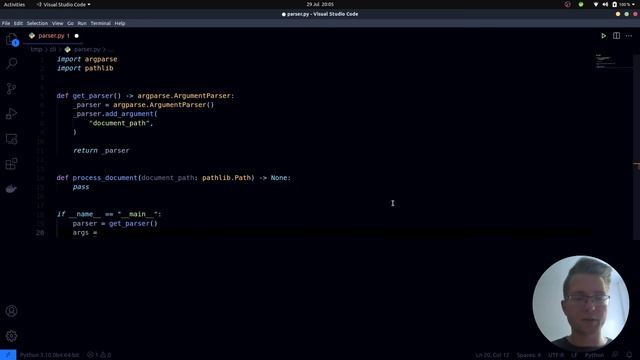This screenshot has height=360, width=640.
Task: Open the Extensions view
Action: (11, 164)
